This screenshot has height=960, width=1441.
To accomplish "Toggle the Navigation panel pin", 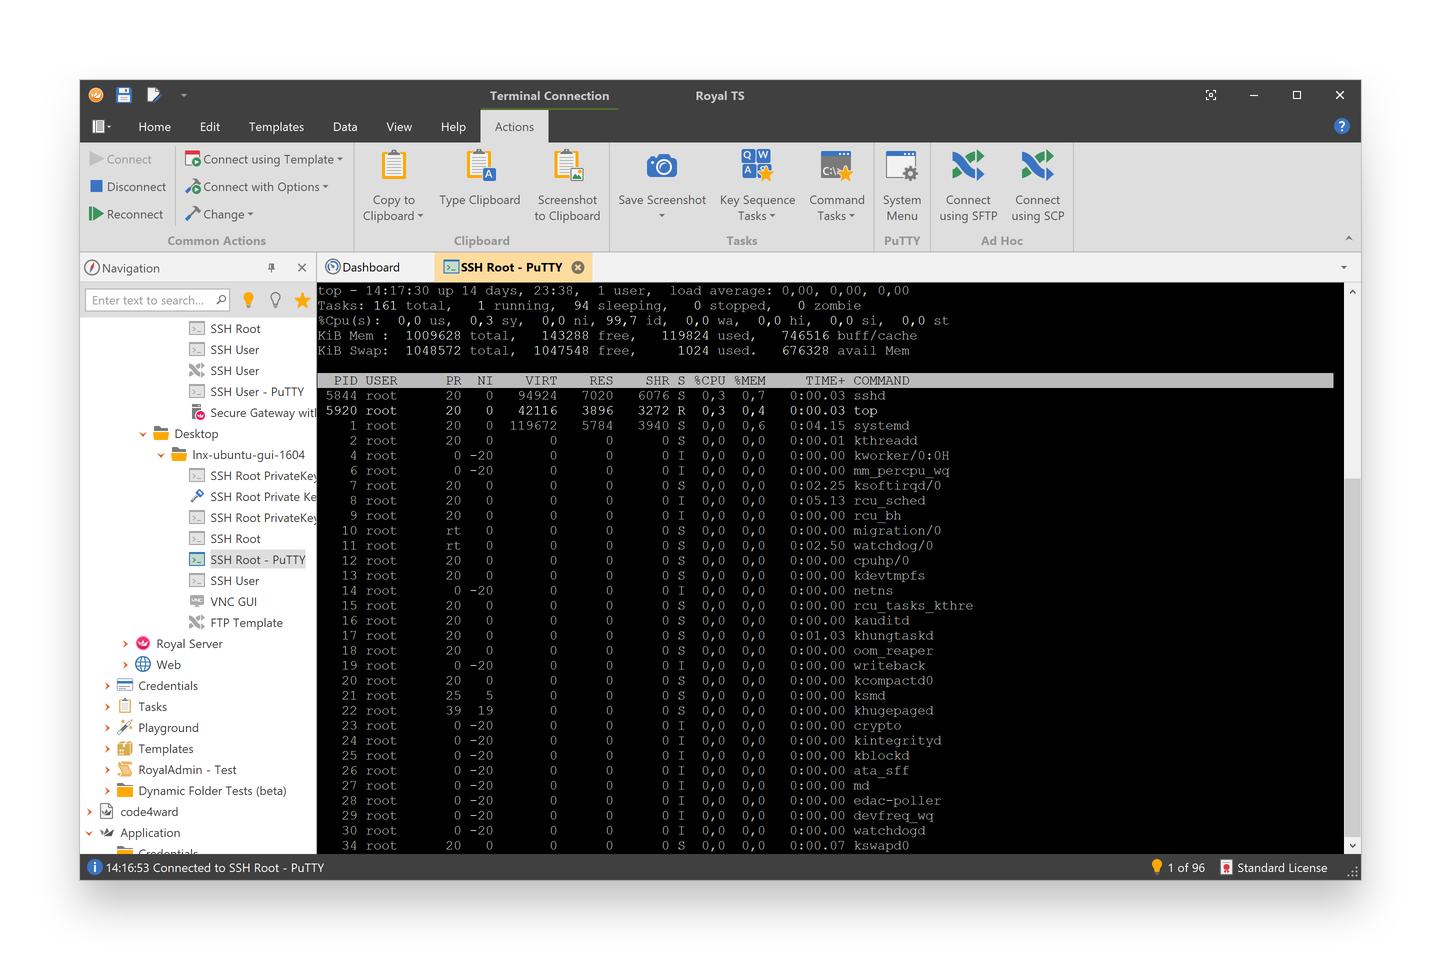I will 271,267.
